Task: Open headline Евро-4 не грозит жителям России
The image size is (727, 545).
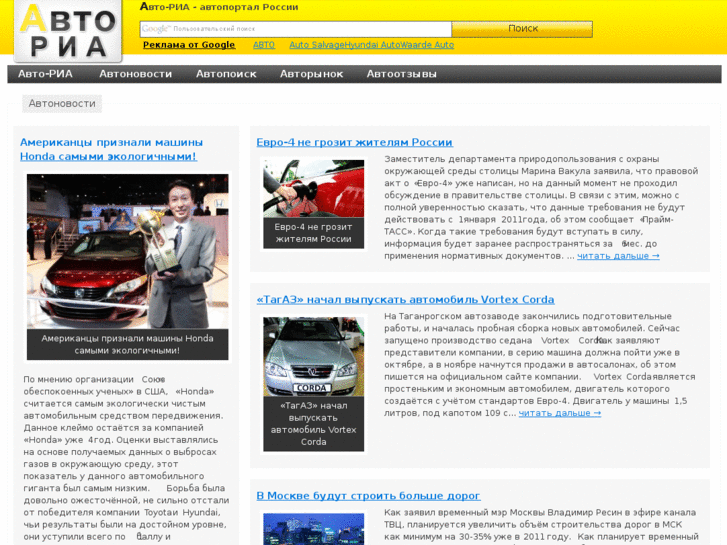Action: click(x=355, y=142)
